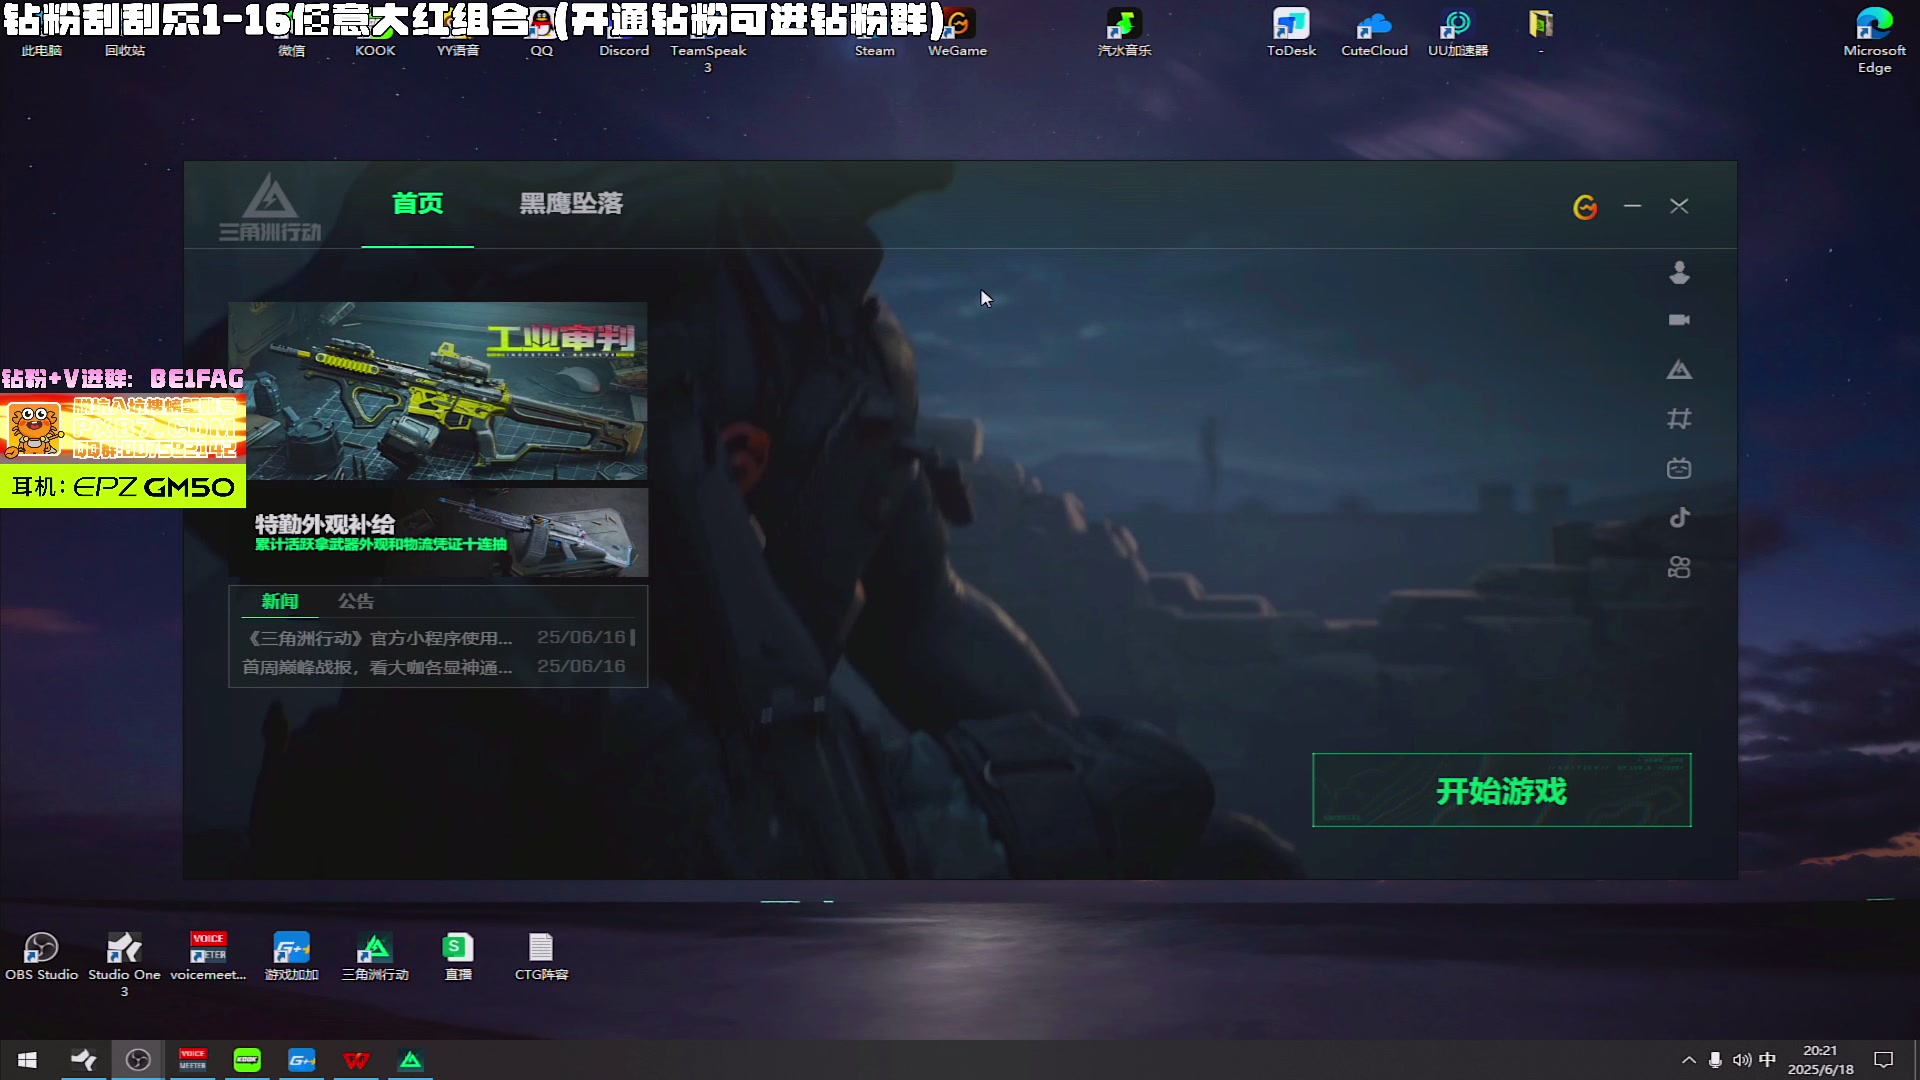The width and height of the screenshot is (1920, 1080).
Task: Open Microsoft Edge desktop shortcut
Action: (1874, 41)
